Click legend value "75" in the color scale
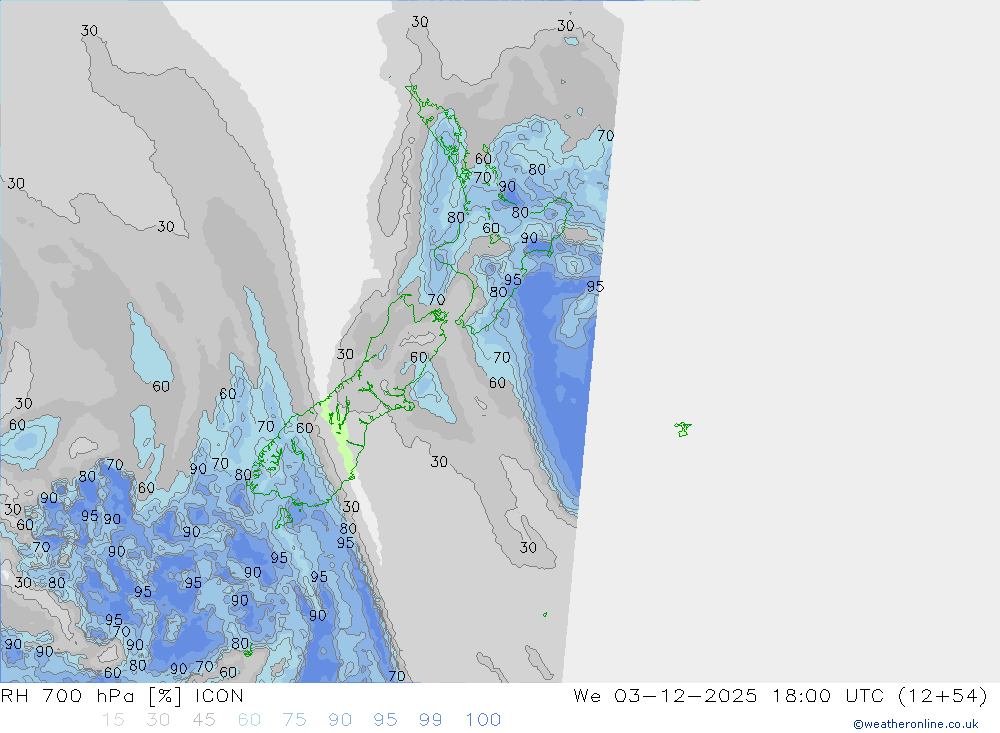Image resolution: width=1000 pixels, height=733 pixels. click(x=294, y=720)
